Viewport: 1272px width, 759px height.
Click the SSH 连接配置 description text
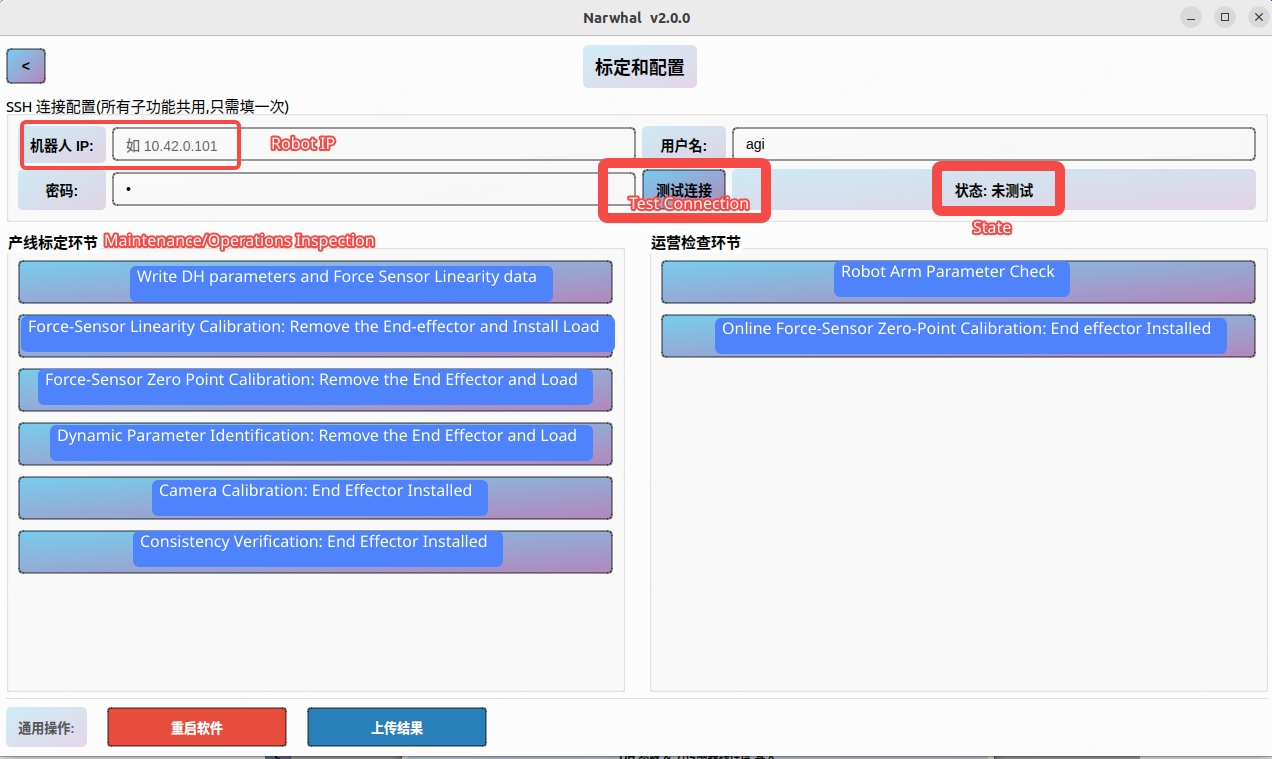148,106
